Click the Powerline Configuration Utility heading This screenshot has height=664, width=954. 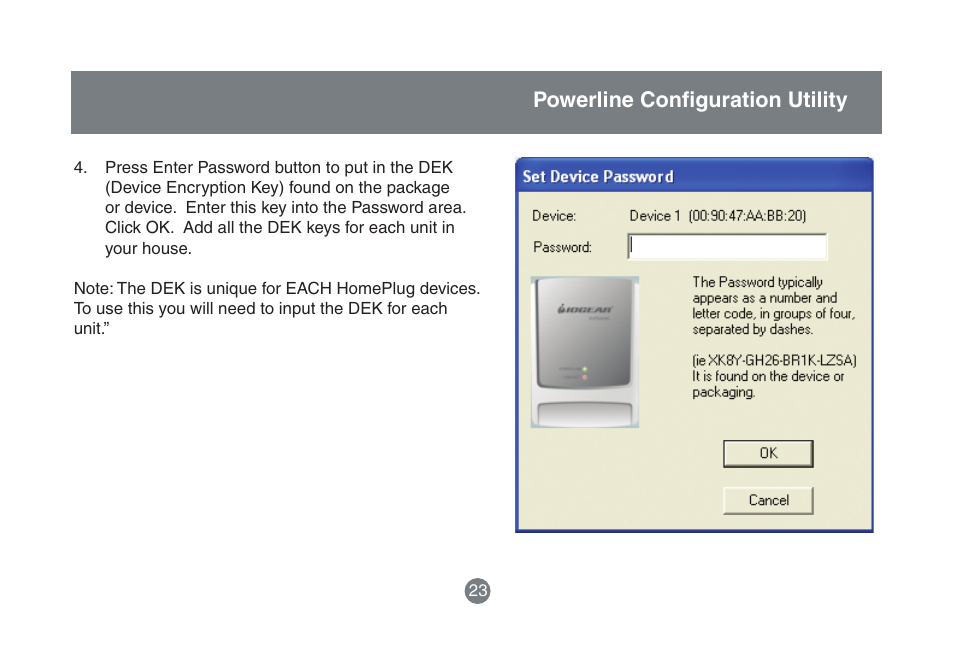[x=690, y=100]
